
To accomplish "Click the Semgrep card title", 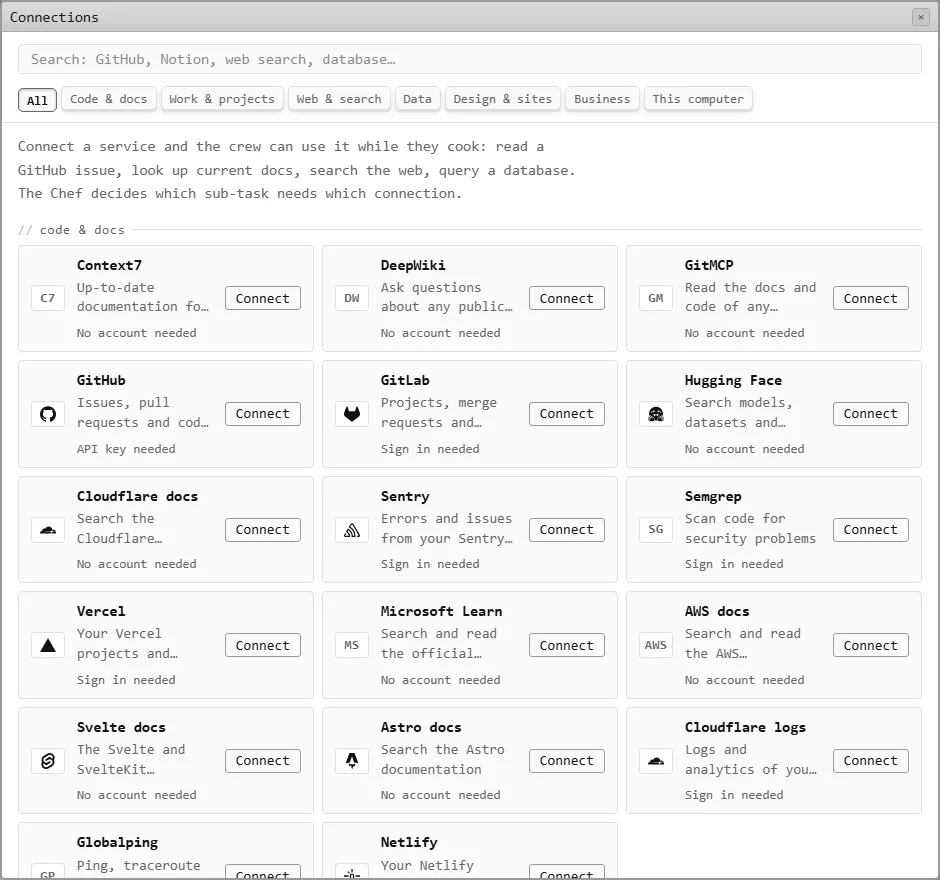I will click(x=713, y=496).
